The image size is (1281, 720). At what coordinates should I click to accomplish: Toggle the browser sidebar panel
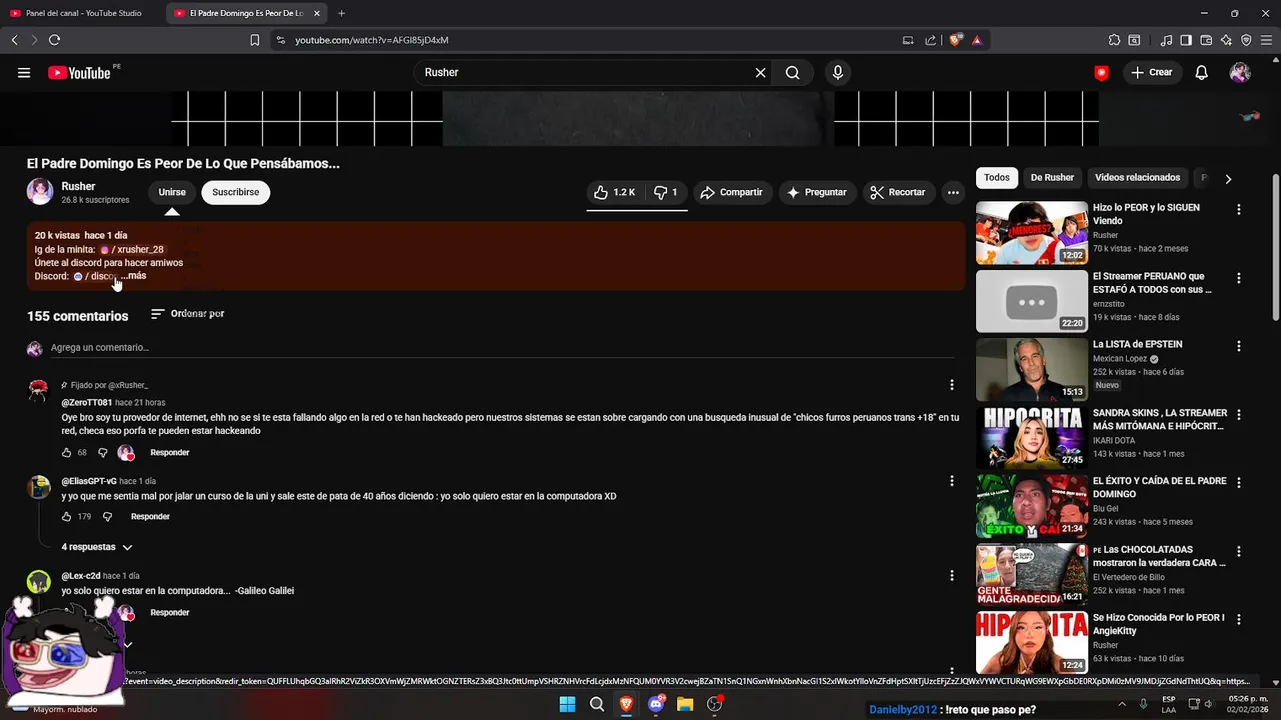[1186, 40]
